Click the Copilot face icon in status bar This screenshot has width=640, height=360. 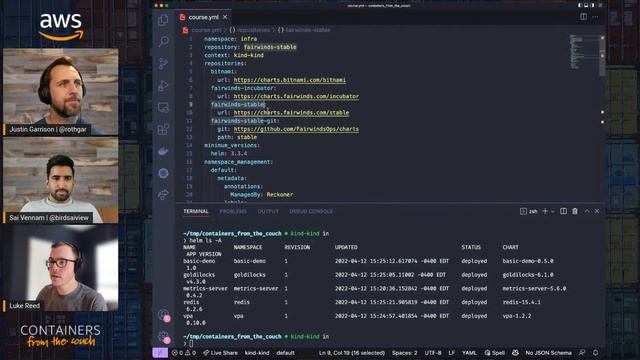click(515, 353)
